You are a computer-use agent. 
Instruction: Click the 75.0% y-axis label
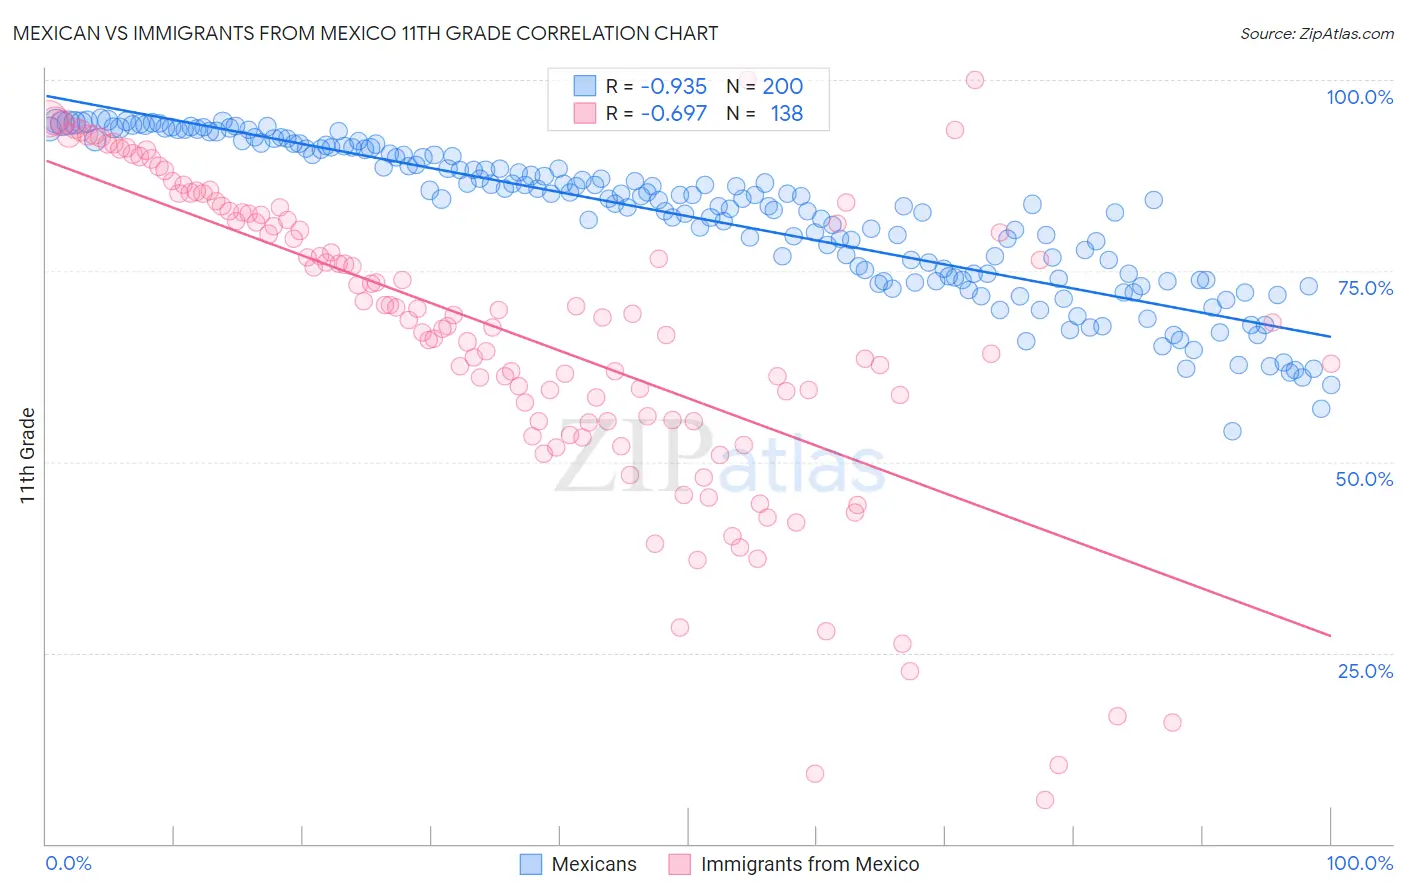1365,288
